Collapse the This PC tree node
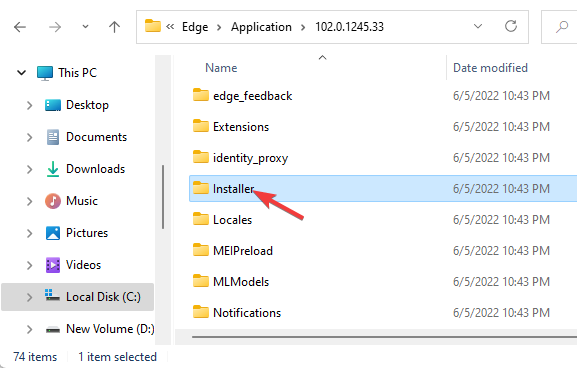This screenshot has height=368, width=577. [21, 72]
